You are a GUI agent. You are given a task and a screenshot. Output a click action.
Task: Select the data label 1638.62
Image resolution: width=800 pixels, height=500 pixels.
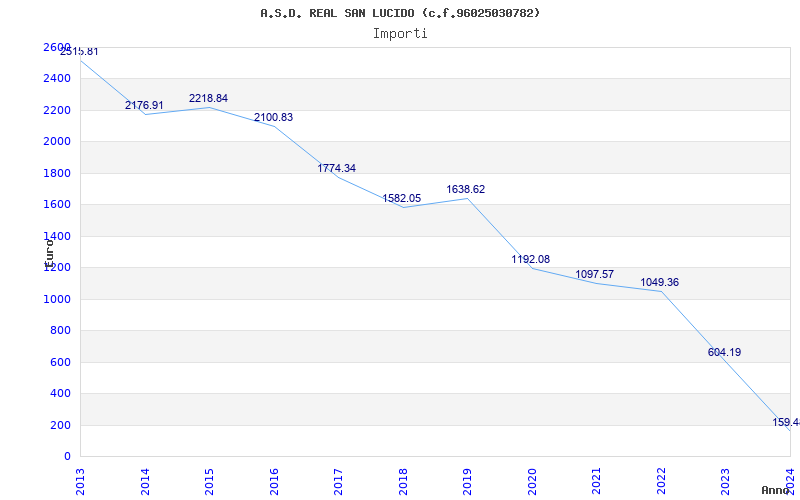tap(466, 189)
